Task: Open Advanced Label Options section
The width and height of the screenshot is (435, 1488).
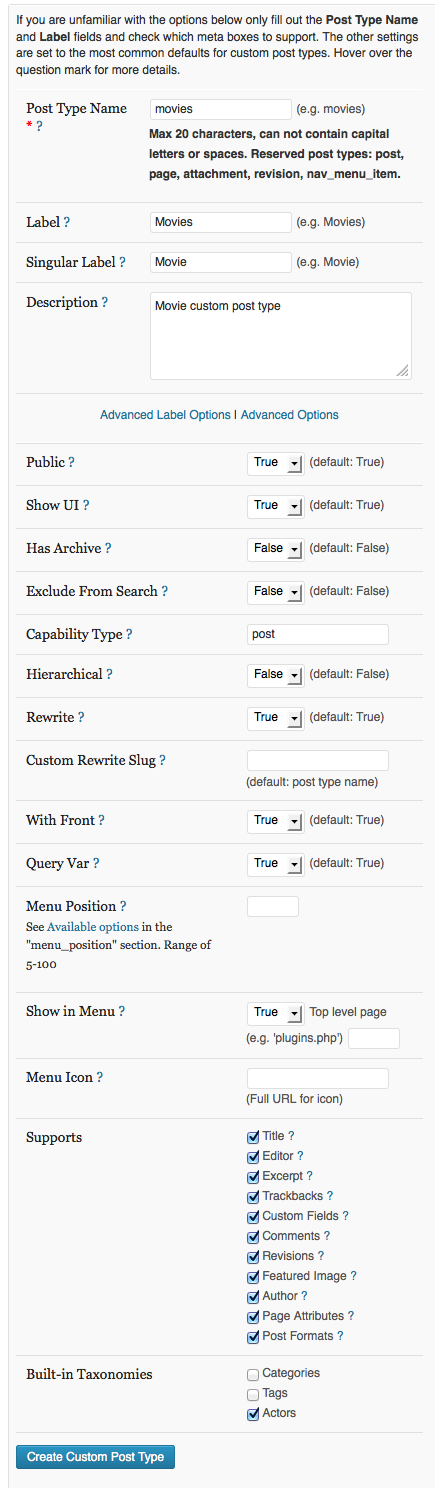Action: coord(165,415)
